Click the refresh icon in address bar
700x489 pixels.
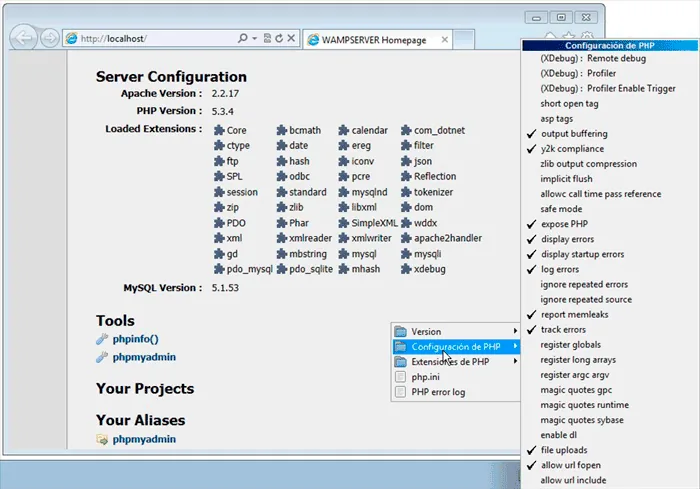[279, 38]
